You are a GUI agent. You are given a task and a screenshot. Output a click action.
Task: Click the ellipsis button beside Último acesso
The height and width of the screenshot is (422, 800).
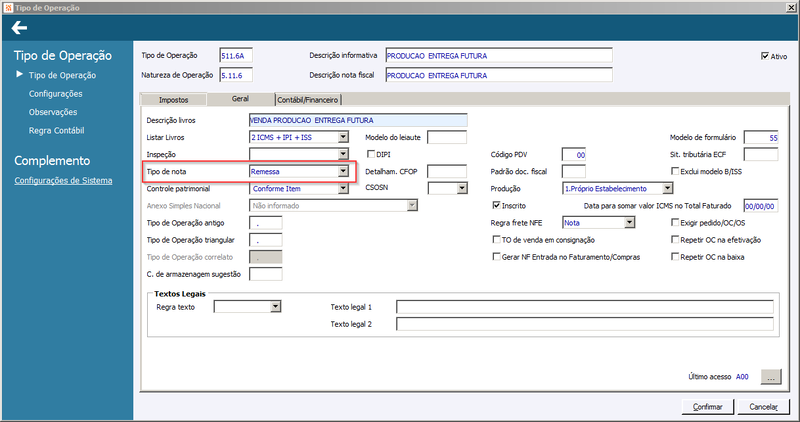point(770,377)
